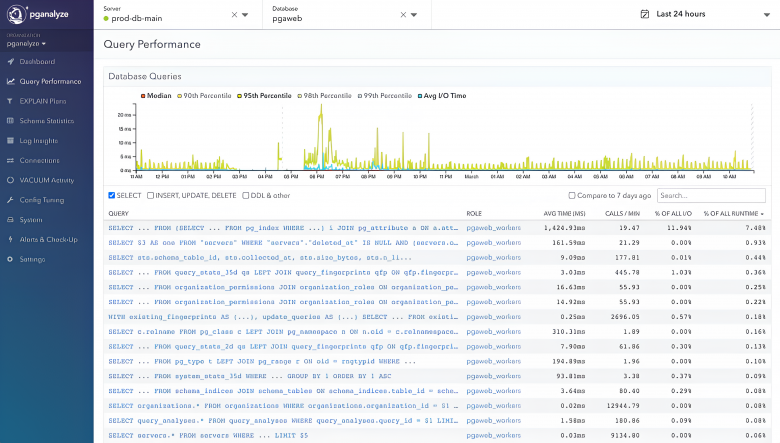Focus the query Search input field
Screen dimensions: 780x443
tap(711, 195)
